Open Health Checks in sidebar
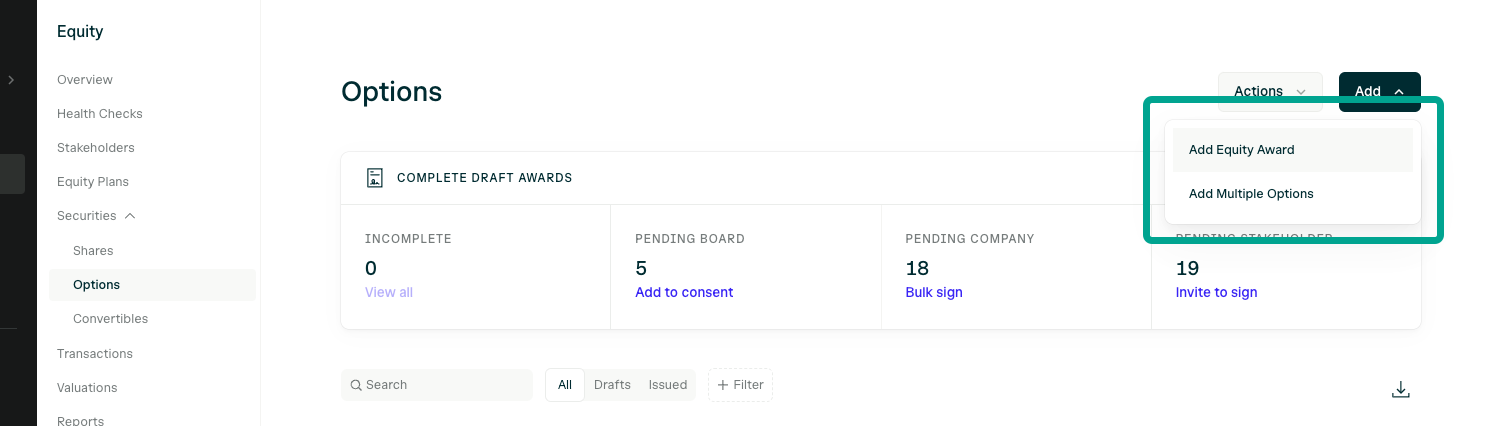Screen dimensions: 1489x426 pyautogui.click(x=100, y=114)
